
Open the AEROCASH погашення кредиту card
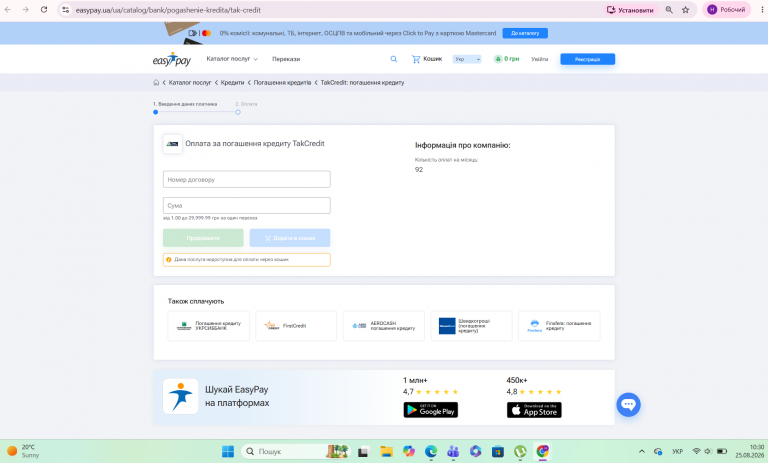pos(384,326)
